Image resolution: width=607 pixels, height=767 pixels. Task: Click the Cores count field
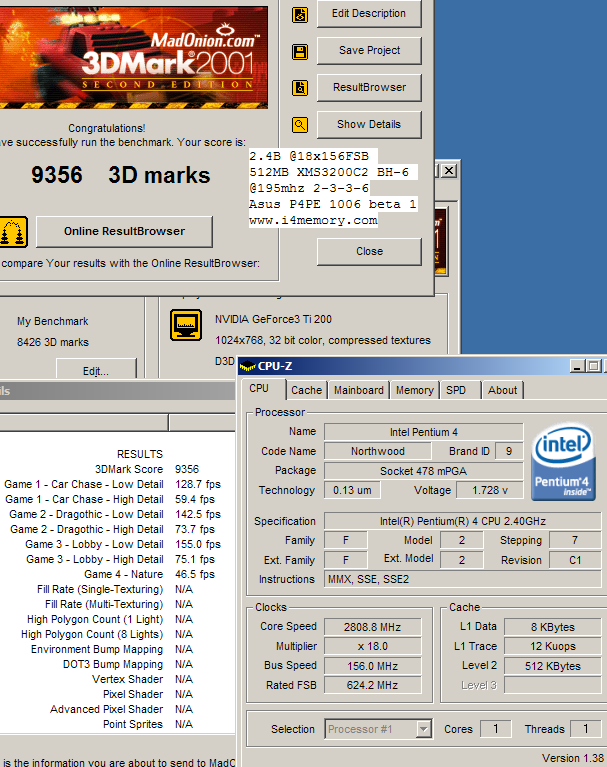pyautogui.click(x=495, y=729)
